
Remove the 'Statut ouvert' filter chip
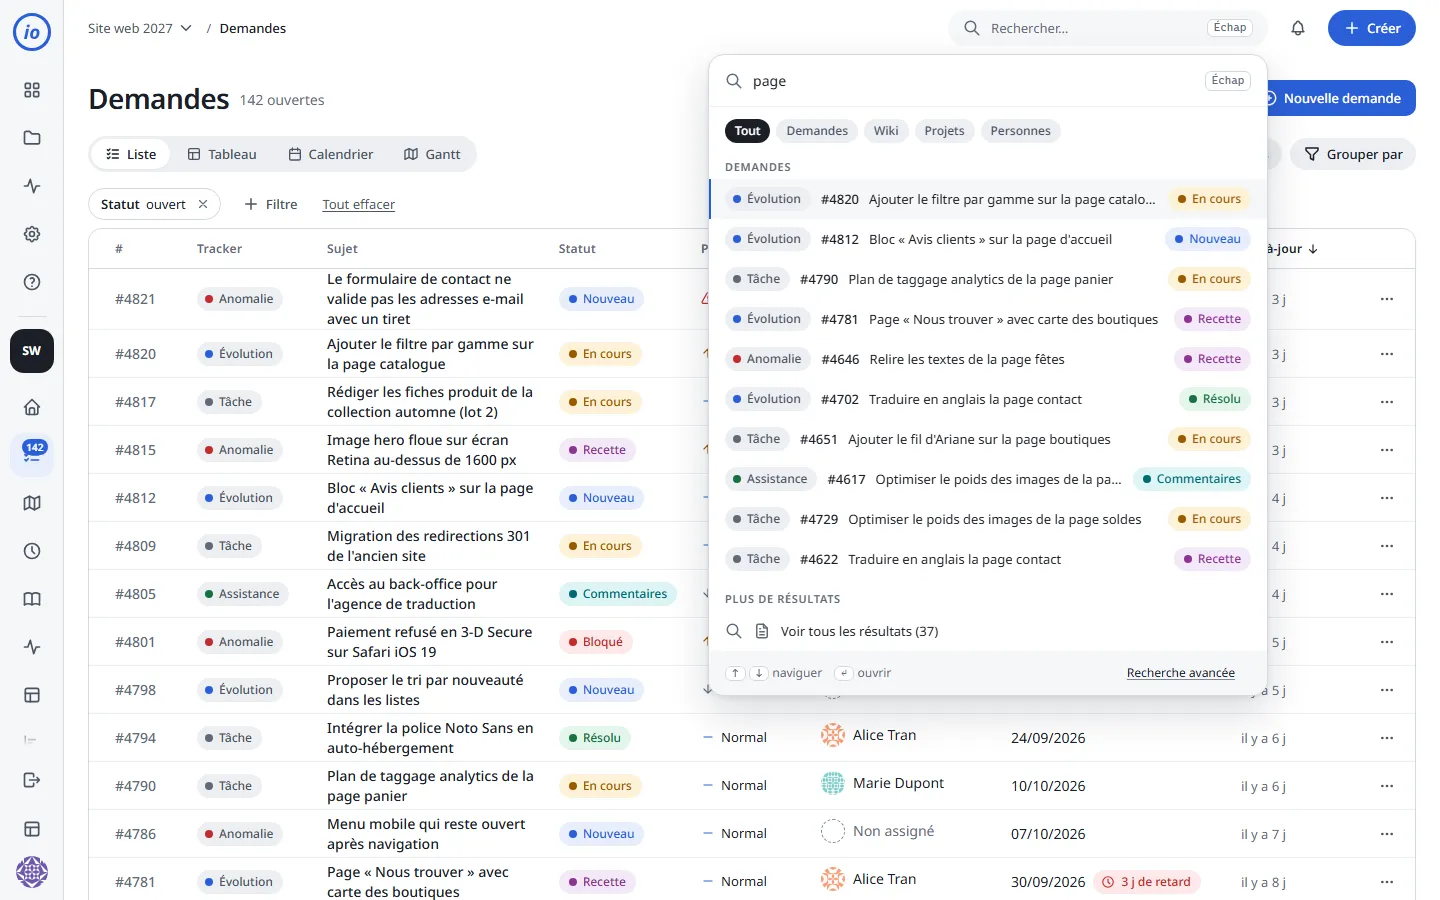(203, 204)
